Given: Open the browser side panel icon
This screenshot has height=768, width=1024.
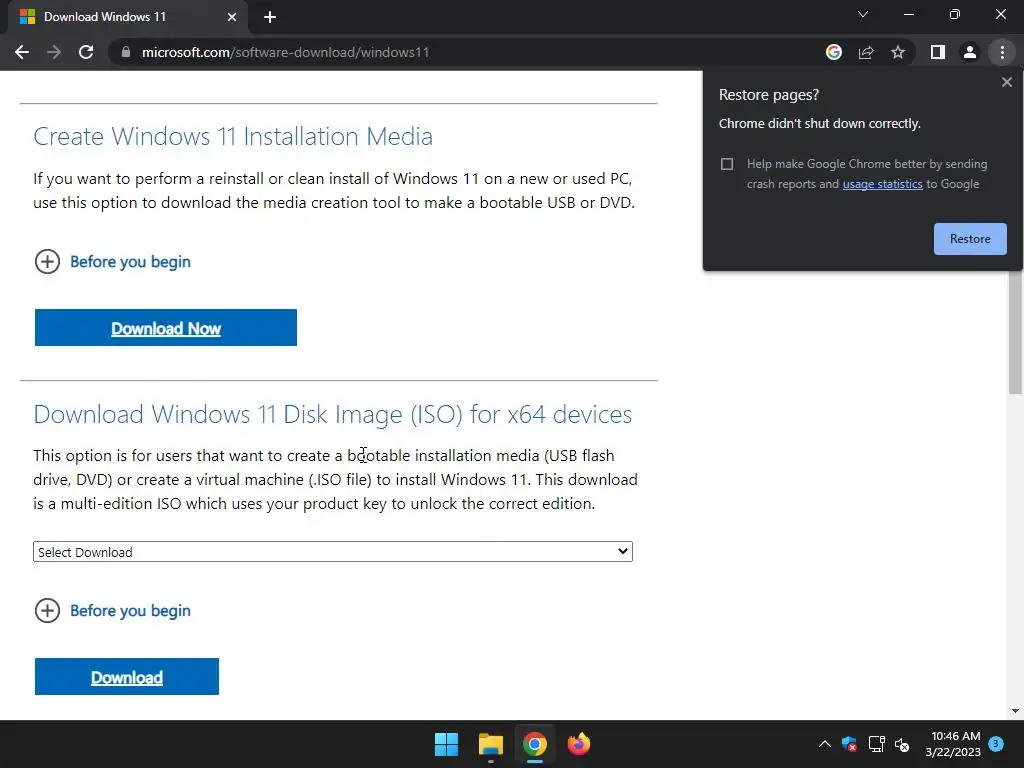Looking at the screenshot, I should click(x=938, y=52).
